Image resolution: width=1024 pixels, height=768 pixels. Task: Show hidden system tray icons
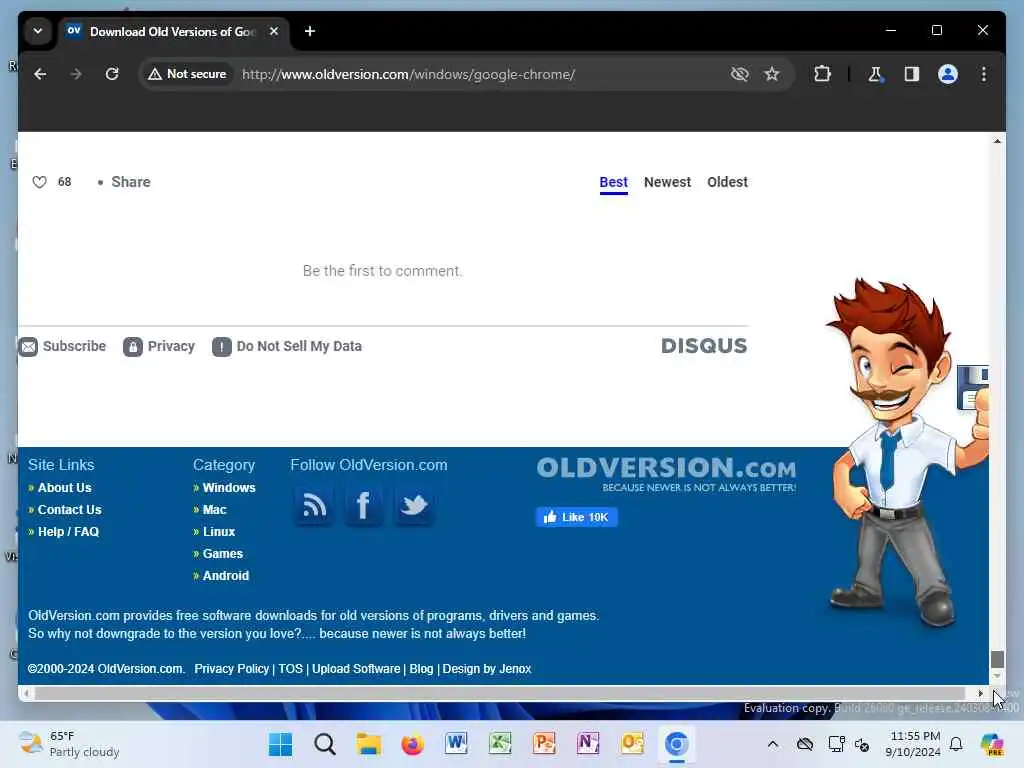click(x=773, y=744)
